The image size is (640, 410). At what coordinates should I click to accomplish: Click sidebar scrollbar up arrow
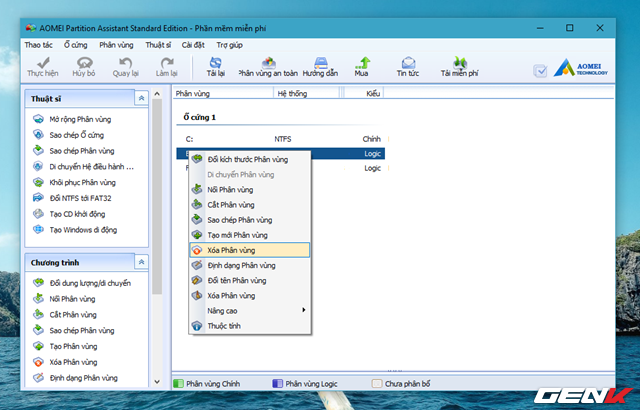pos(157,94)
